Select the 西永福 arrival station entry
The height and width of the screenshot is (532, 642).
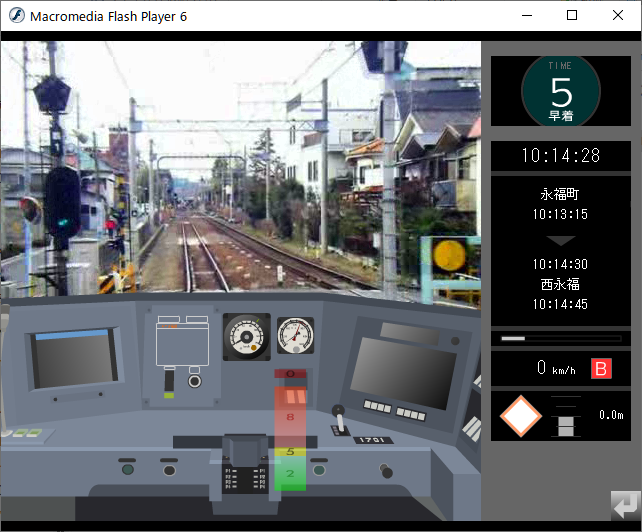[x=560, y=285]
